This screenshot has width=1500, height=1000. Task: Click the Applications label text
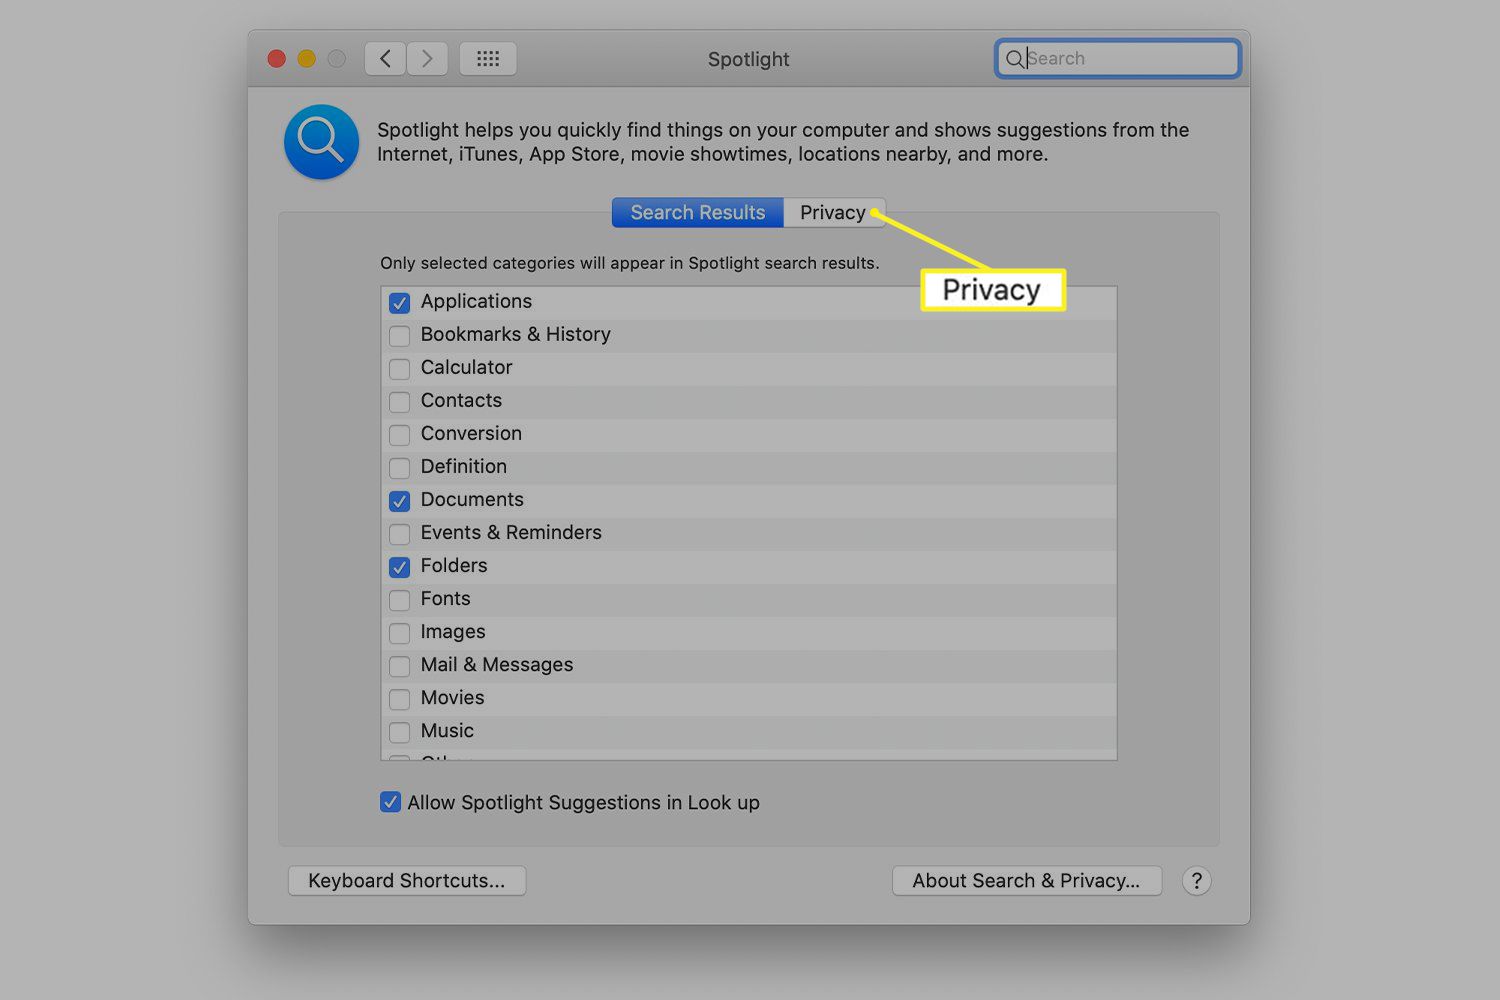(x=476, y=301)
